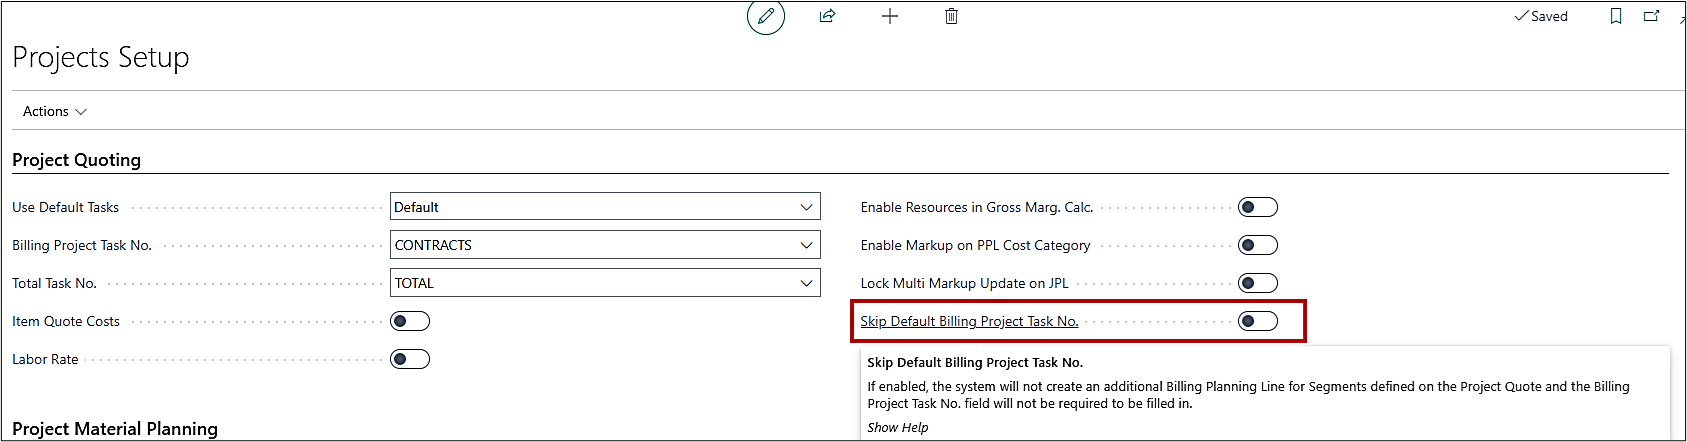
Task: Toggle Item Quote Costs switch
Action: point(410,321)
